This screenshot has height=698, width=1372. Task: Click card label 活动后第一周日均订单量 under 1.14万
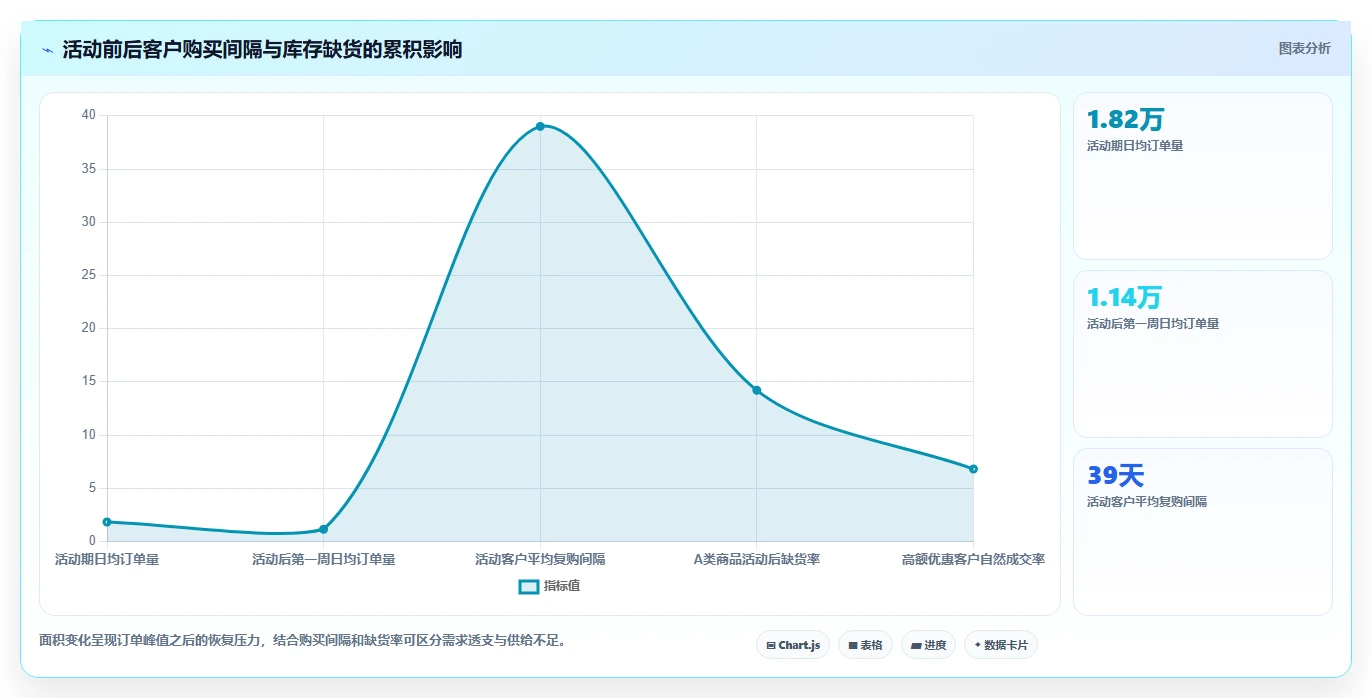tap(1153, 324)
